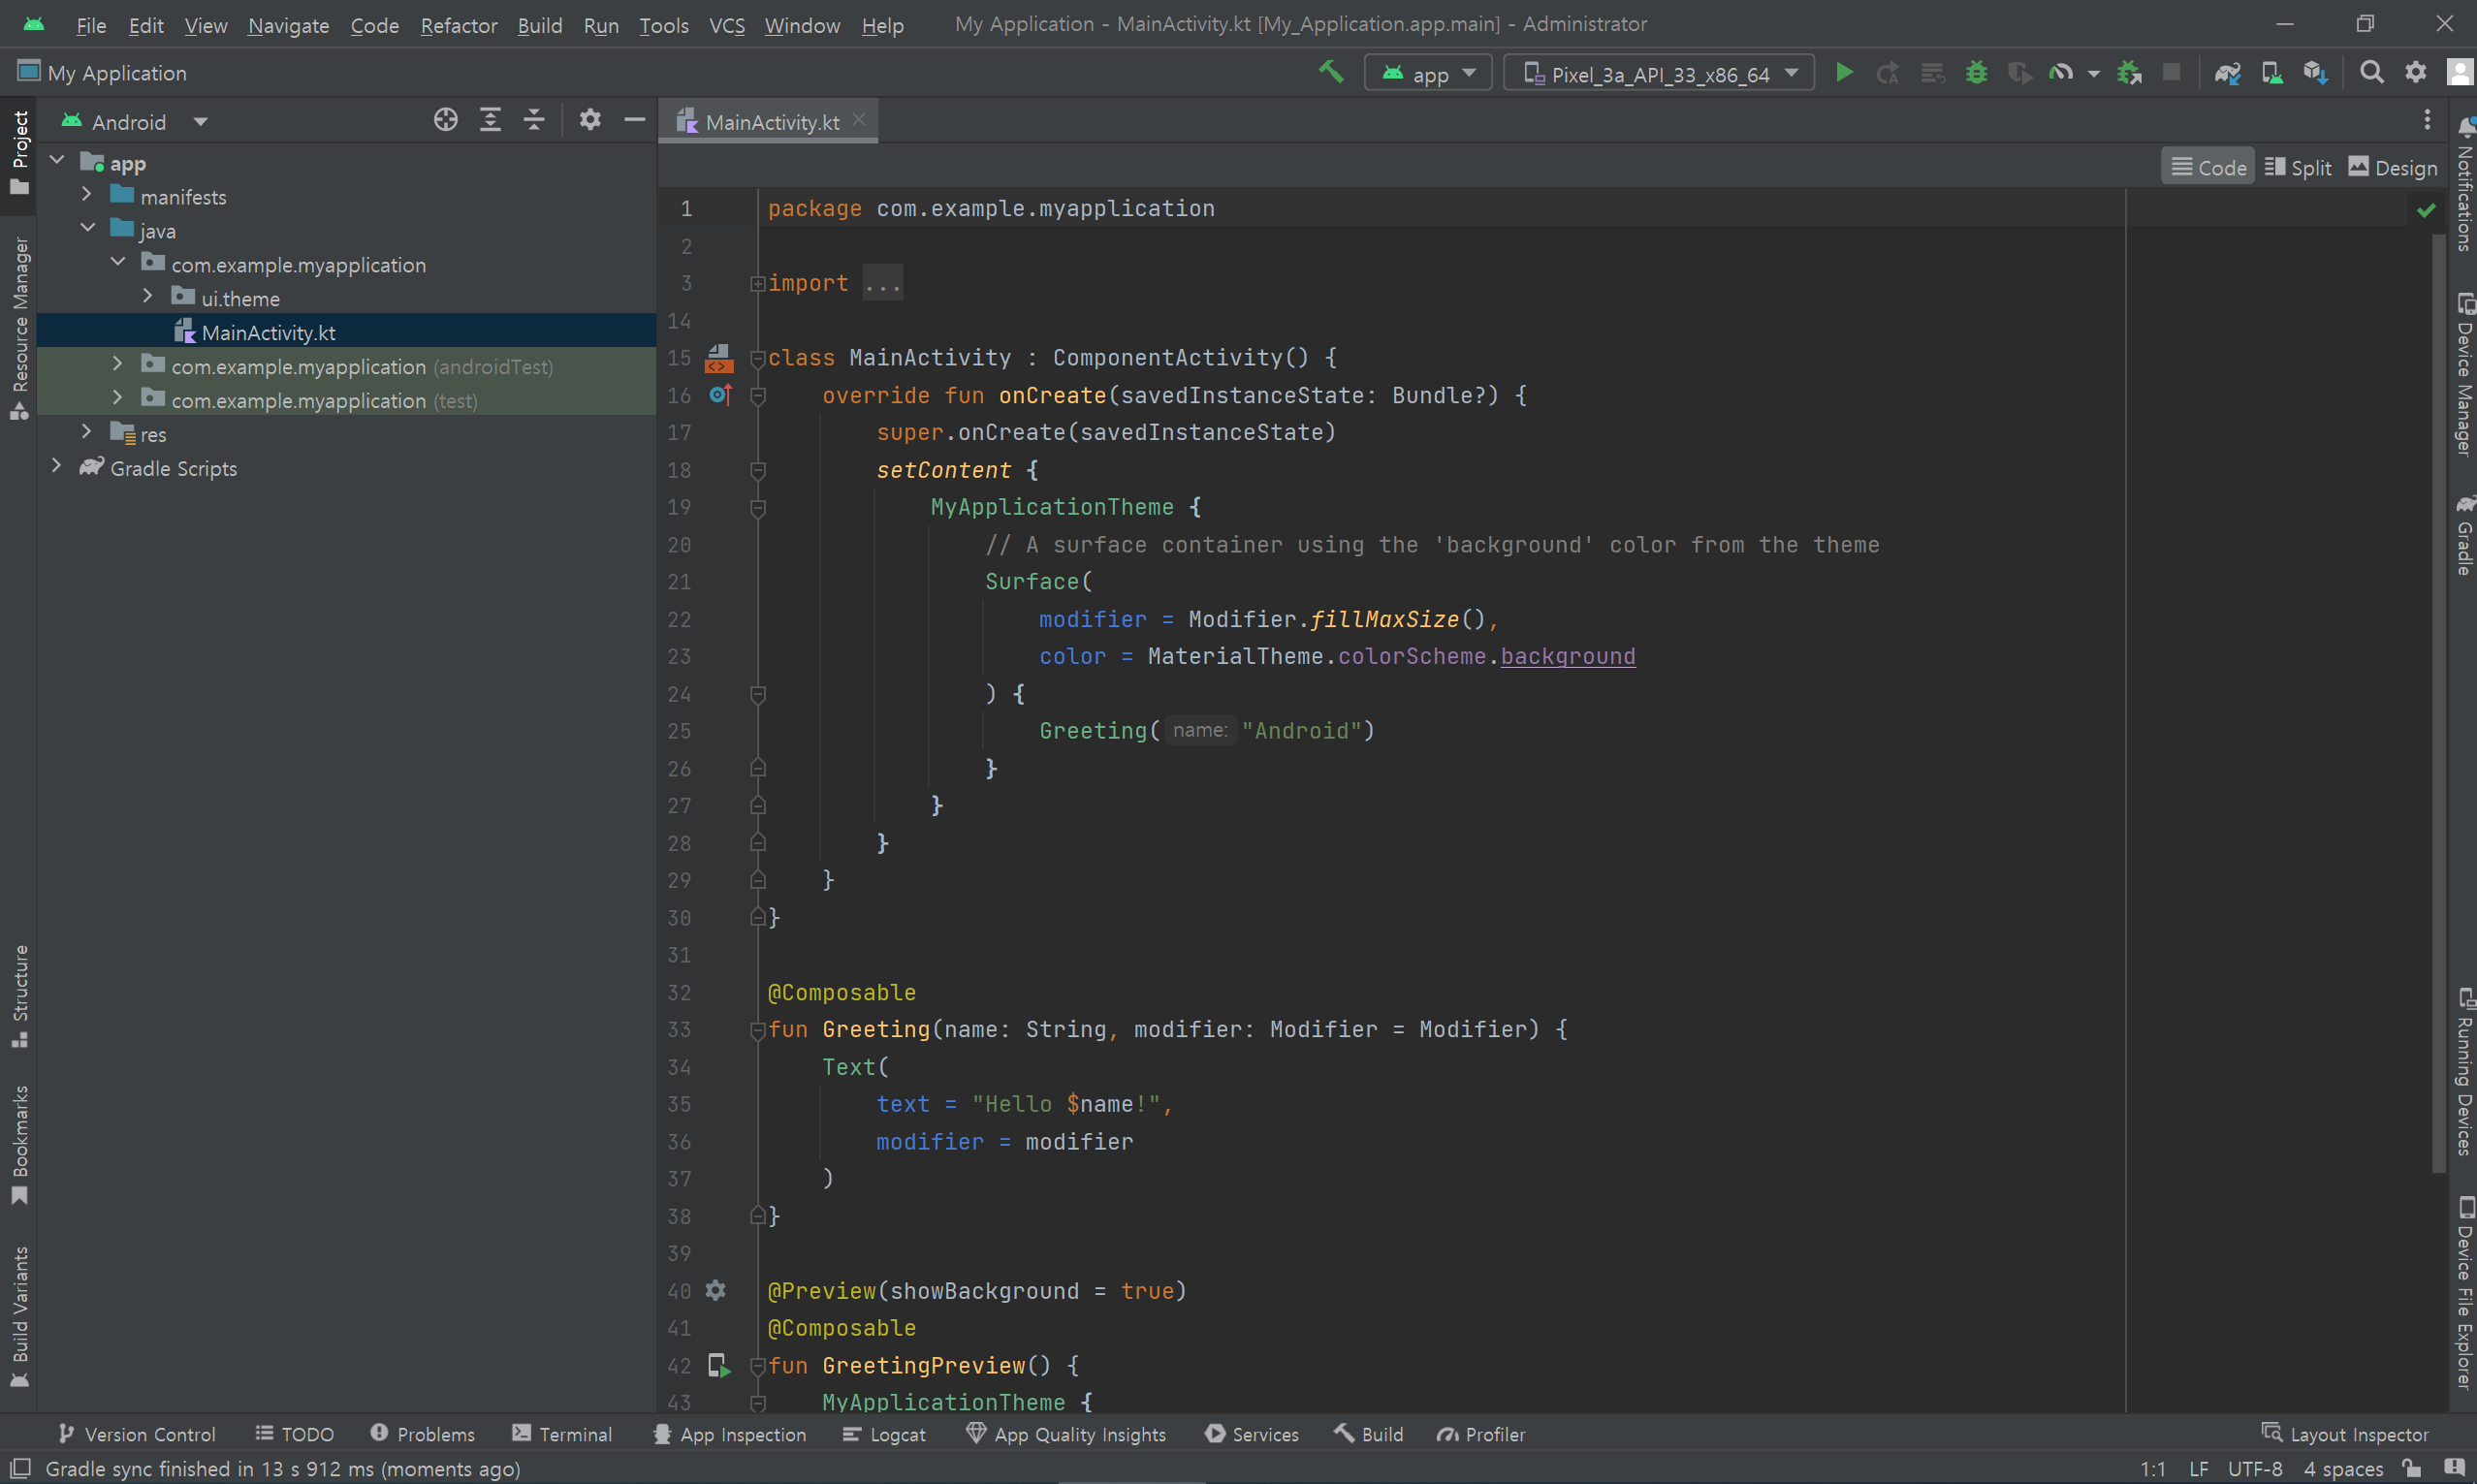Collapse all nodes in Project tree
The height and width of the screenshot is (1484, 2477).
pos(534,121)
